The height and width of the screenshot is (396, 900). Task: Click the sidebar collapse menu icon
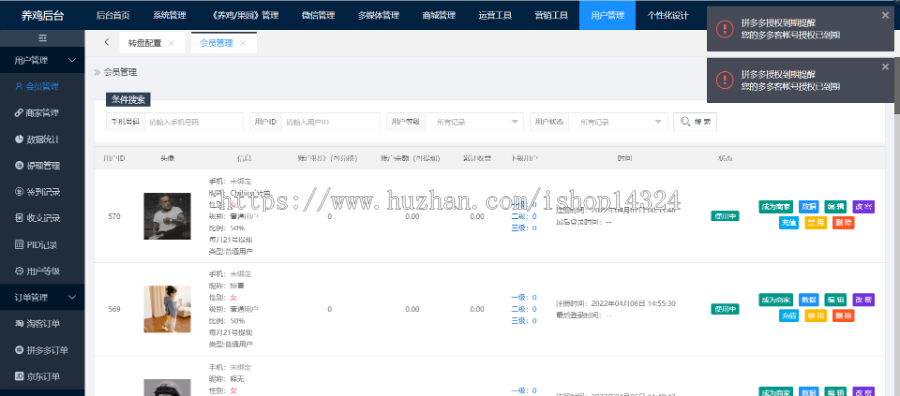pyautogui.click(x=42, y=38)
